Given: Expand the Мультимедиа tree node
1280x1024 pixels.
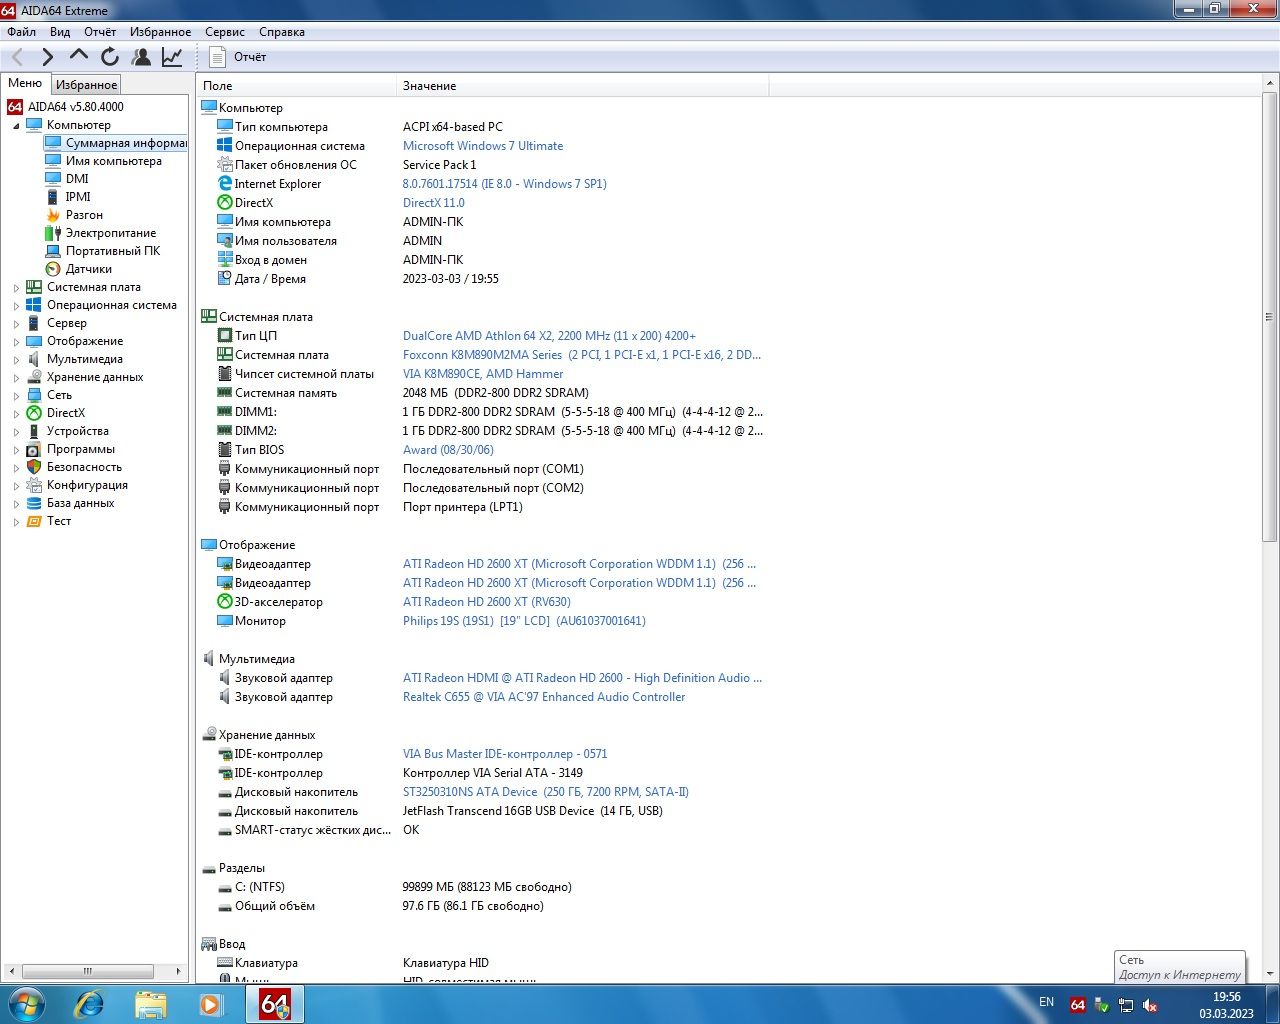Looking at the screenshot, I should [16, 360].
